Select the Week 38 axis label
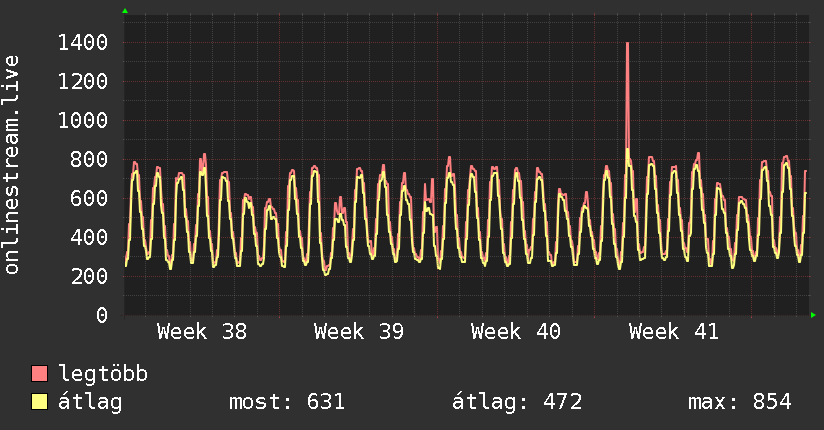This screenshot has height=430, width=824. [x=202, y=332]
